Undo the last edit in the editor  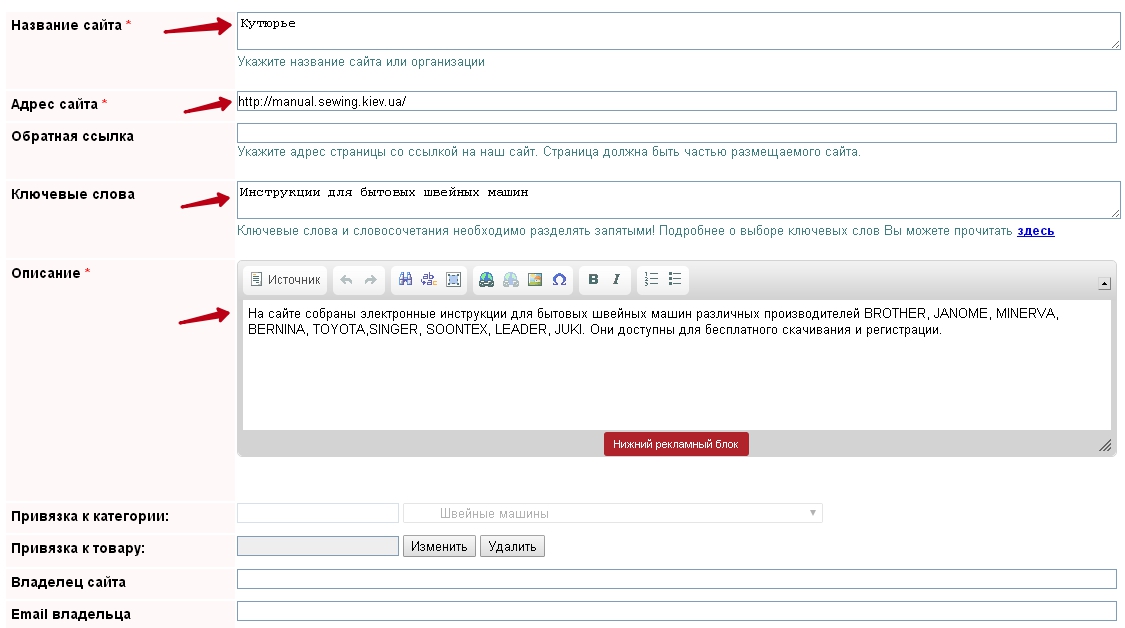pyautogui.click(x=347, y=280)
